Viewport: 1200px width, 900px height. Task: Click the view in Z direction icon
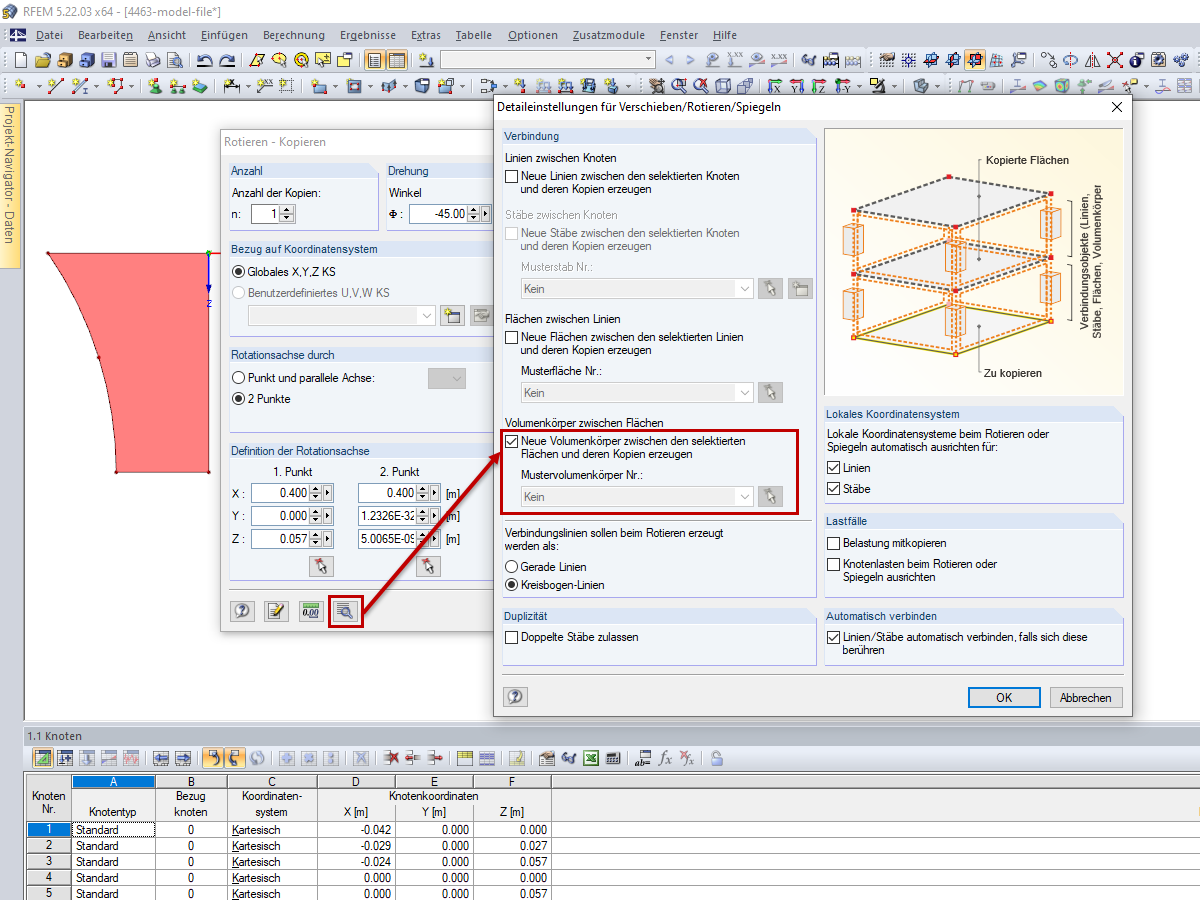[818, 86]
